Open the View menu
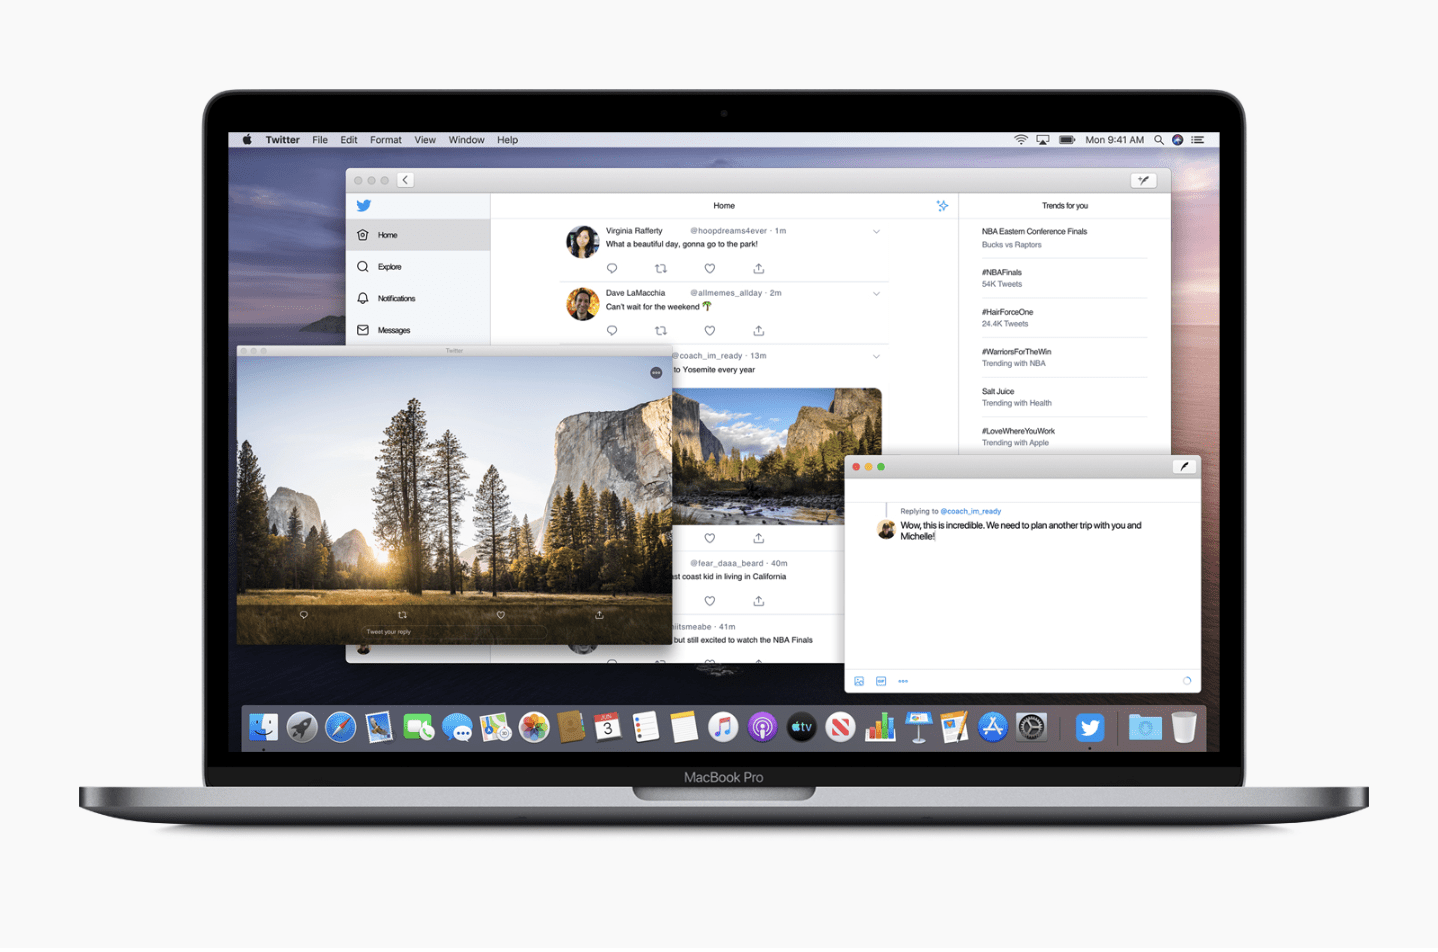Screen dimensions: 1438x952 (425, 140)
